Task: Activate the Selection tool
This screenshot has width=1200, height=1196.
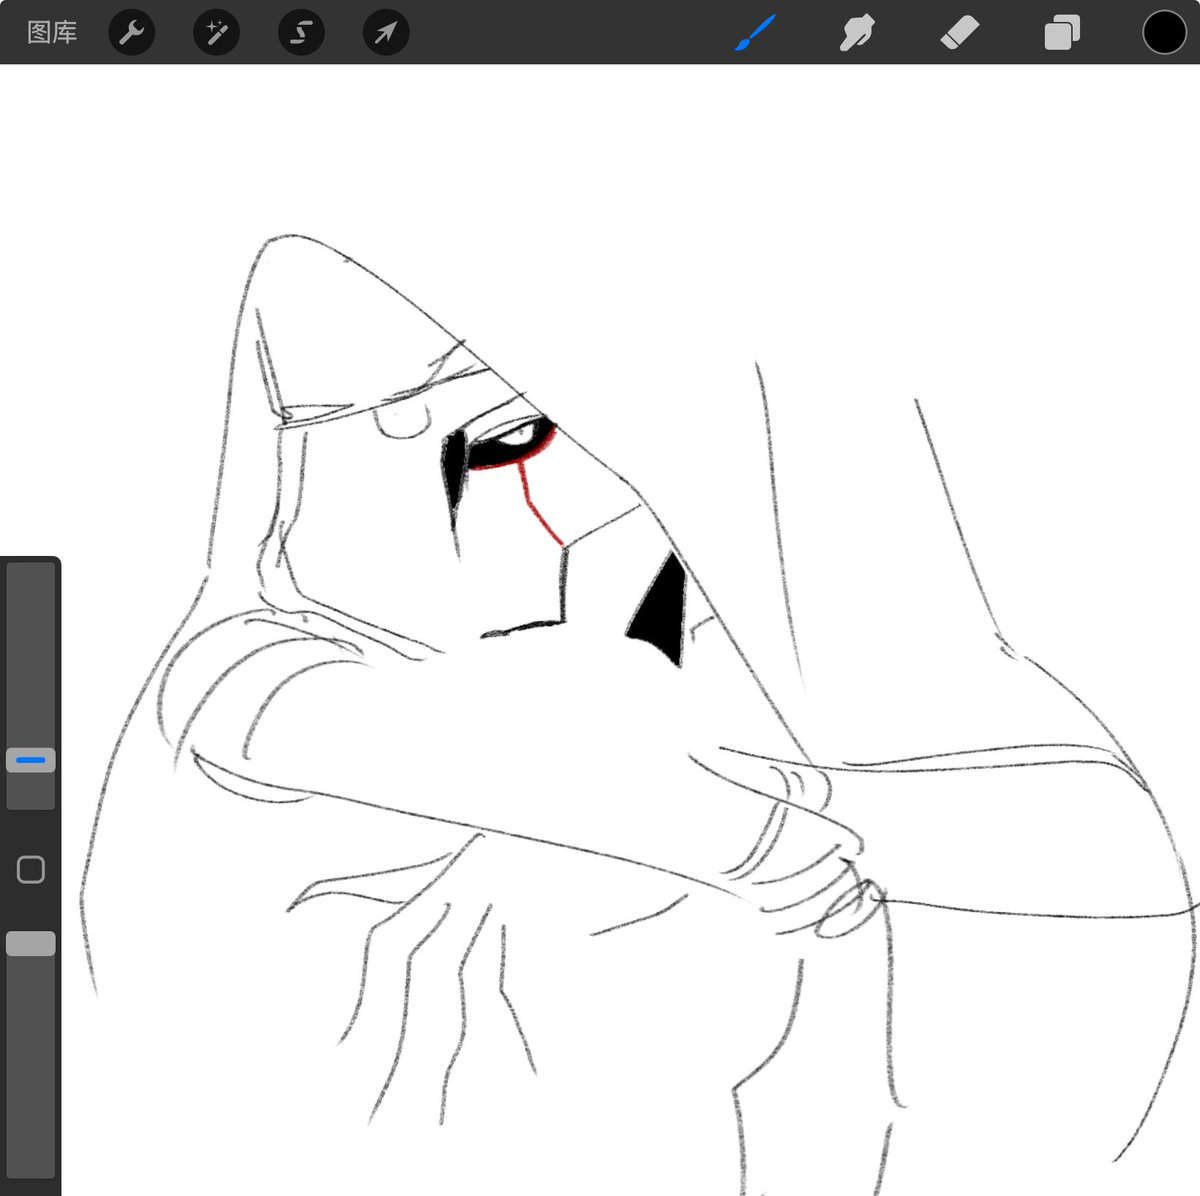Action: point(301,33)
